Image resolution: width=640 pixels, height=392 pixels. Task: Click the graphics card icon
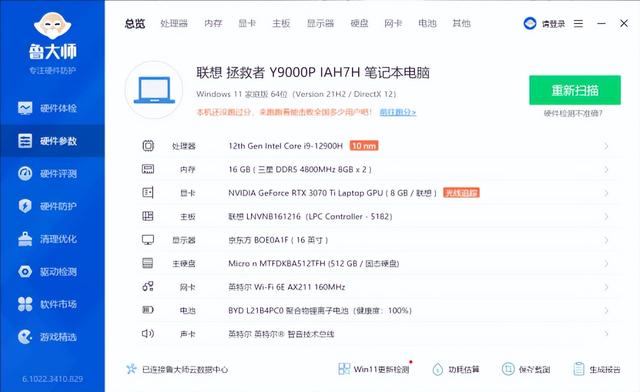[x=148, y=193]
